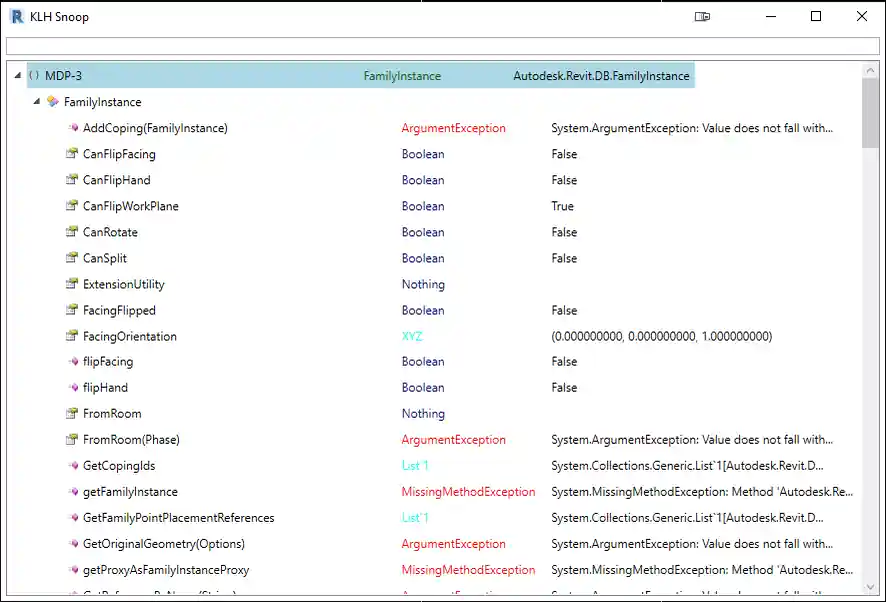Click the method icon beside AddCoping(FamilyInstance)
886x602 pixels.
click(x=72, y=128)
